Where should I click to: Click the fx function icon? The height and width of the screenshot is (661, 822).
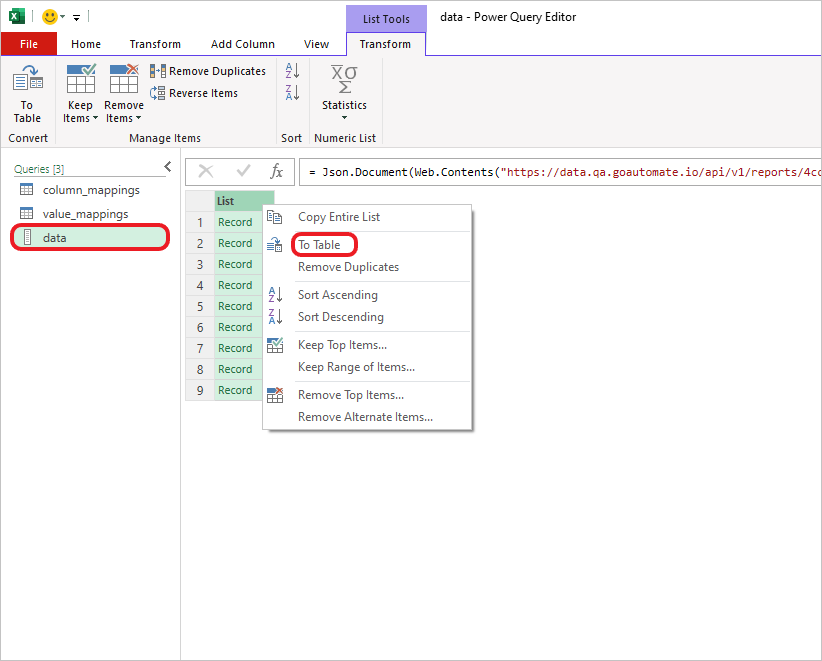point(276,171)
